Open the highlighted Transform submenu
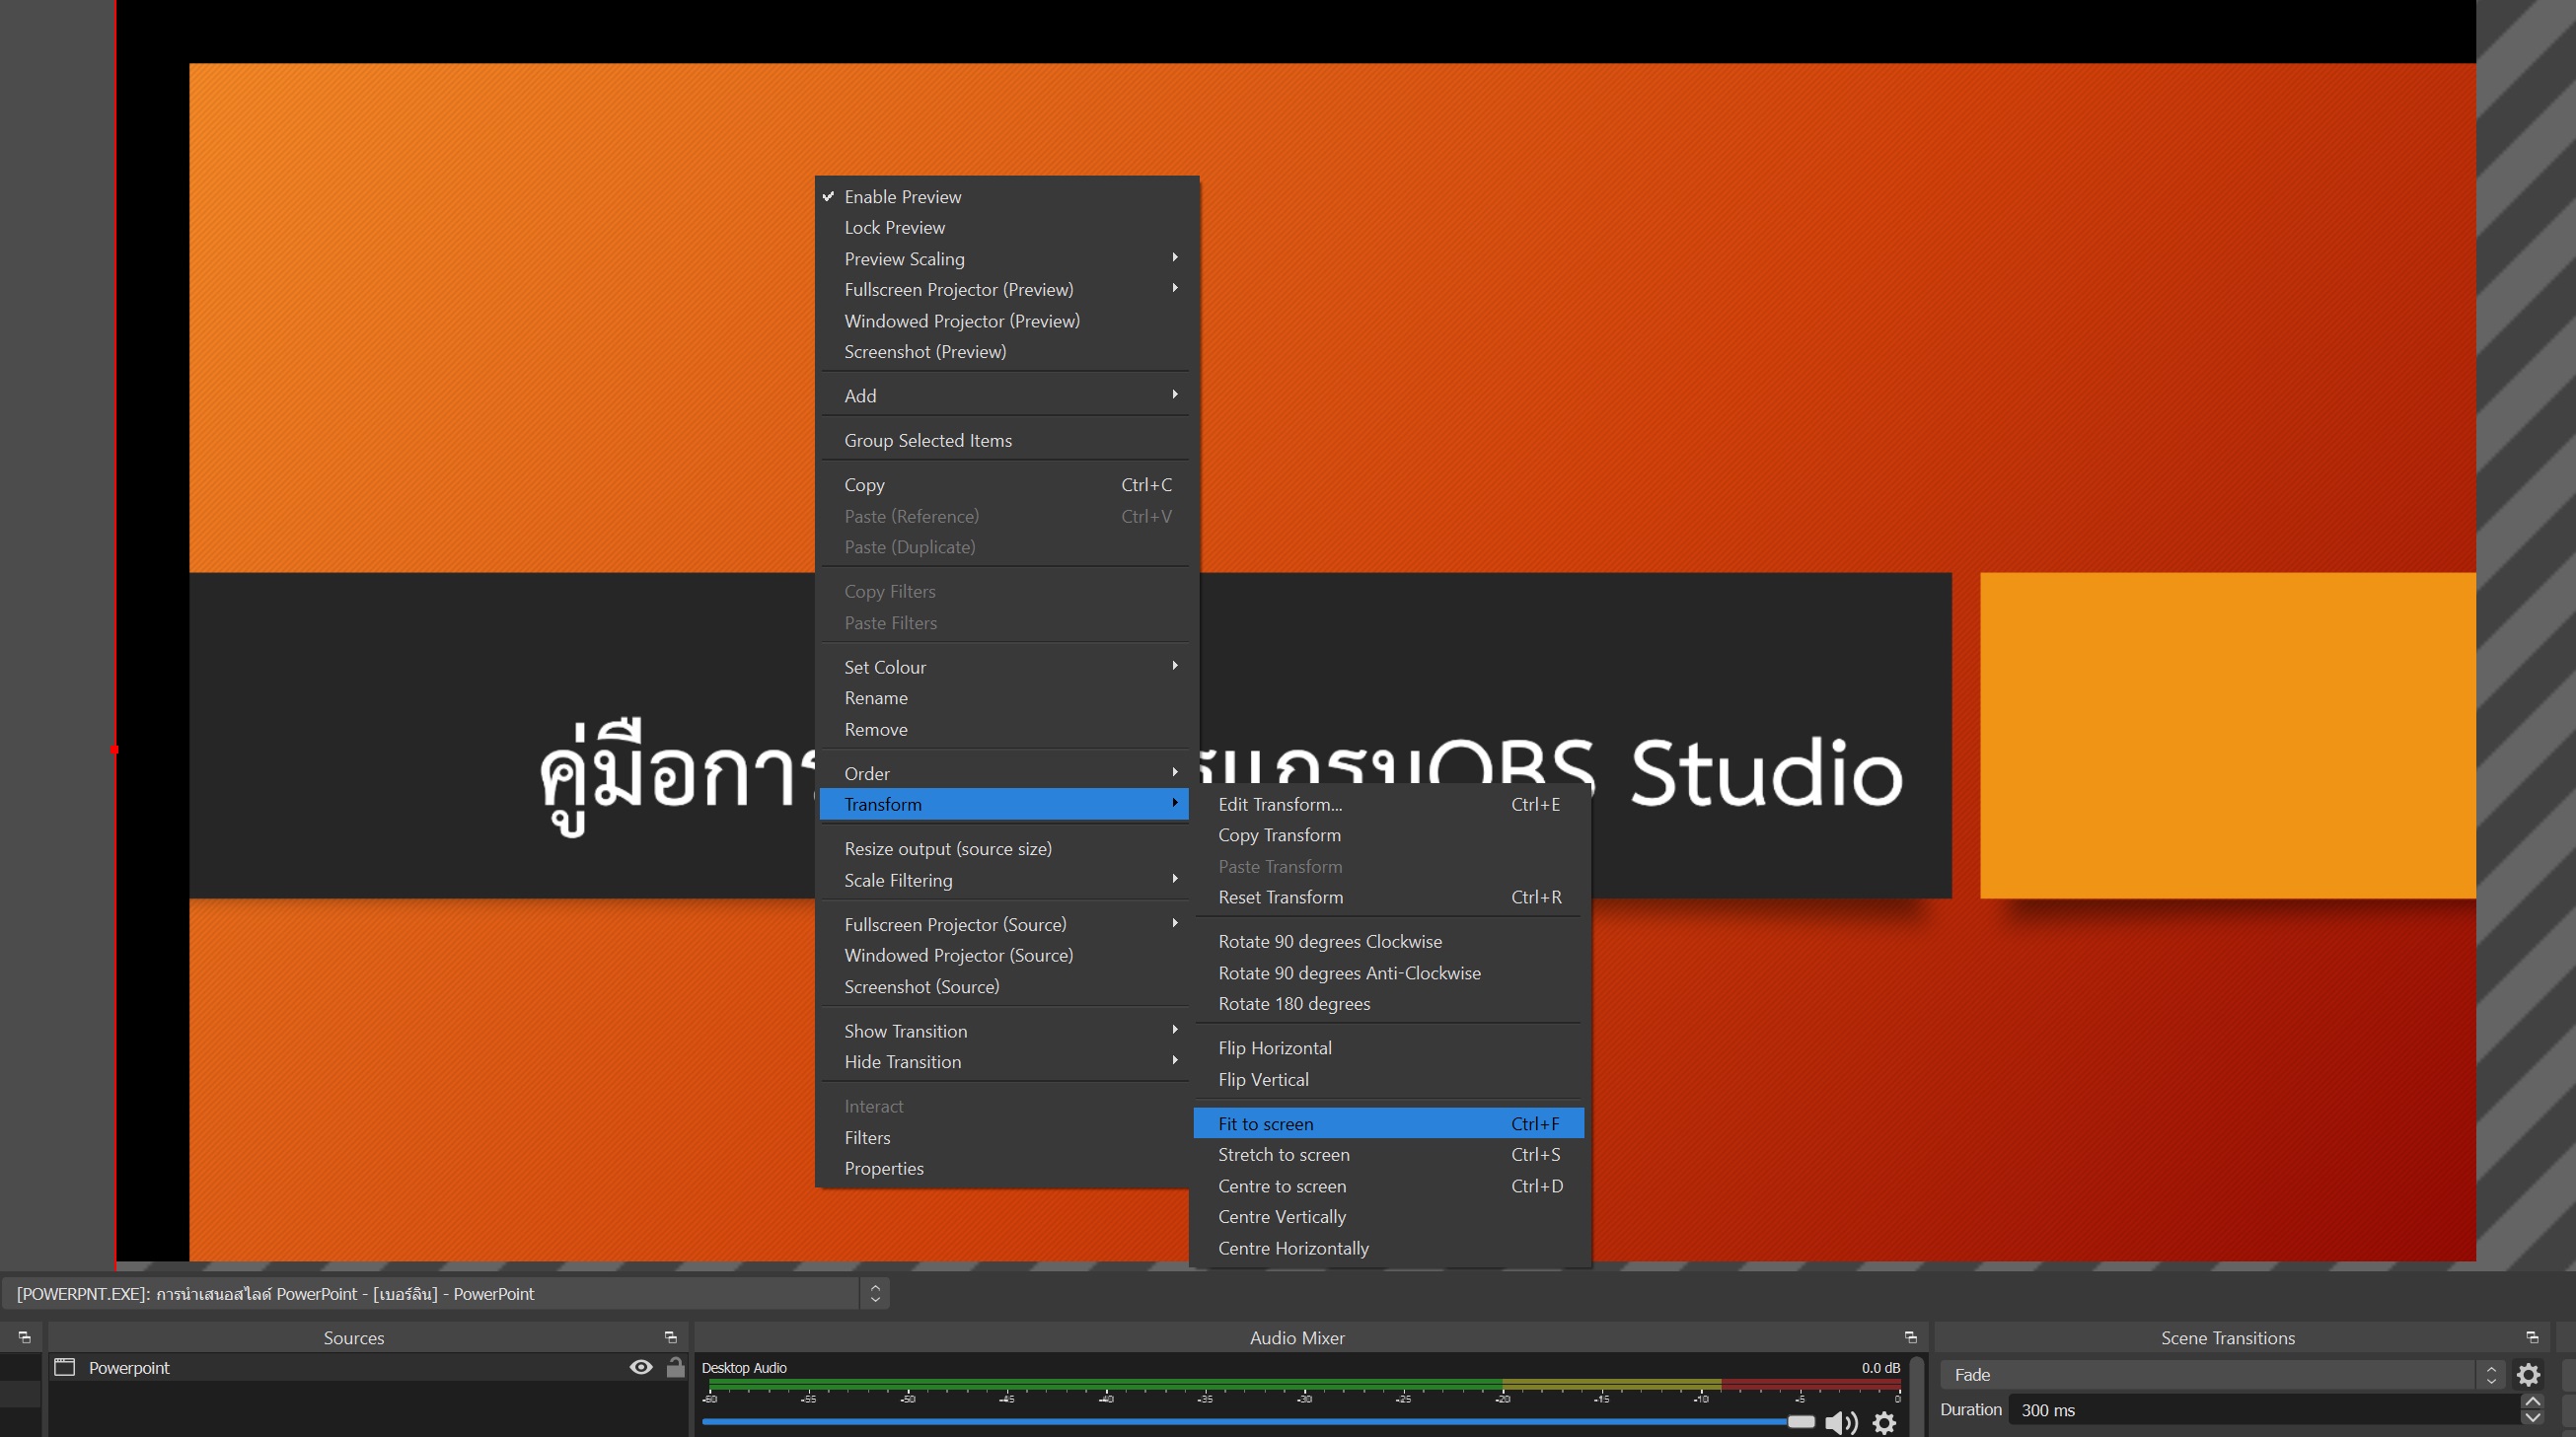Image resolution: width=2576 pixels, height=1437 pixels. 1004,805
